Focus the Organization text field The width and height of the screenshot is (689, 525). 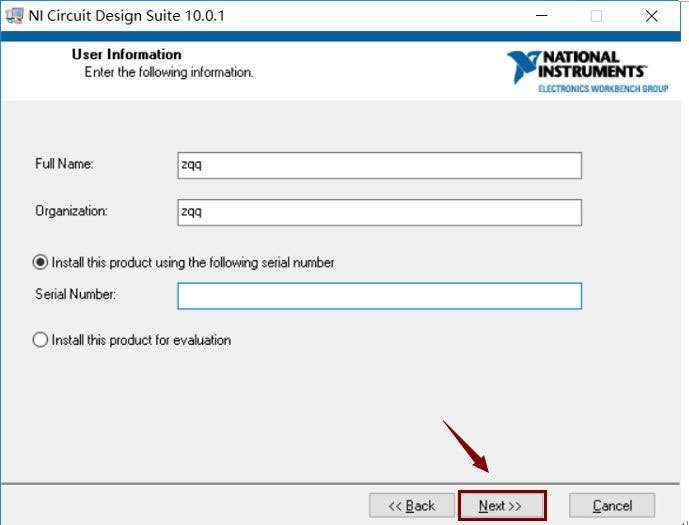[380, 213]
